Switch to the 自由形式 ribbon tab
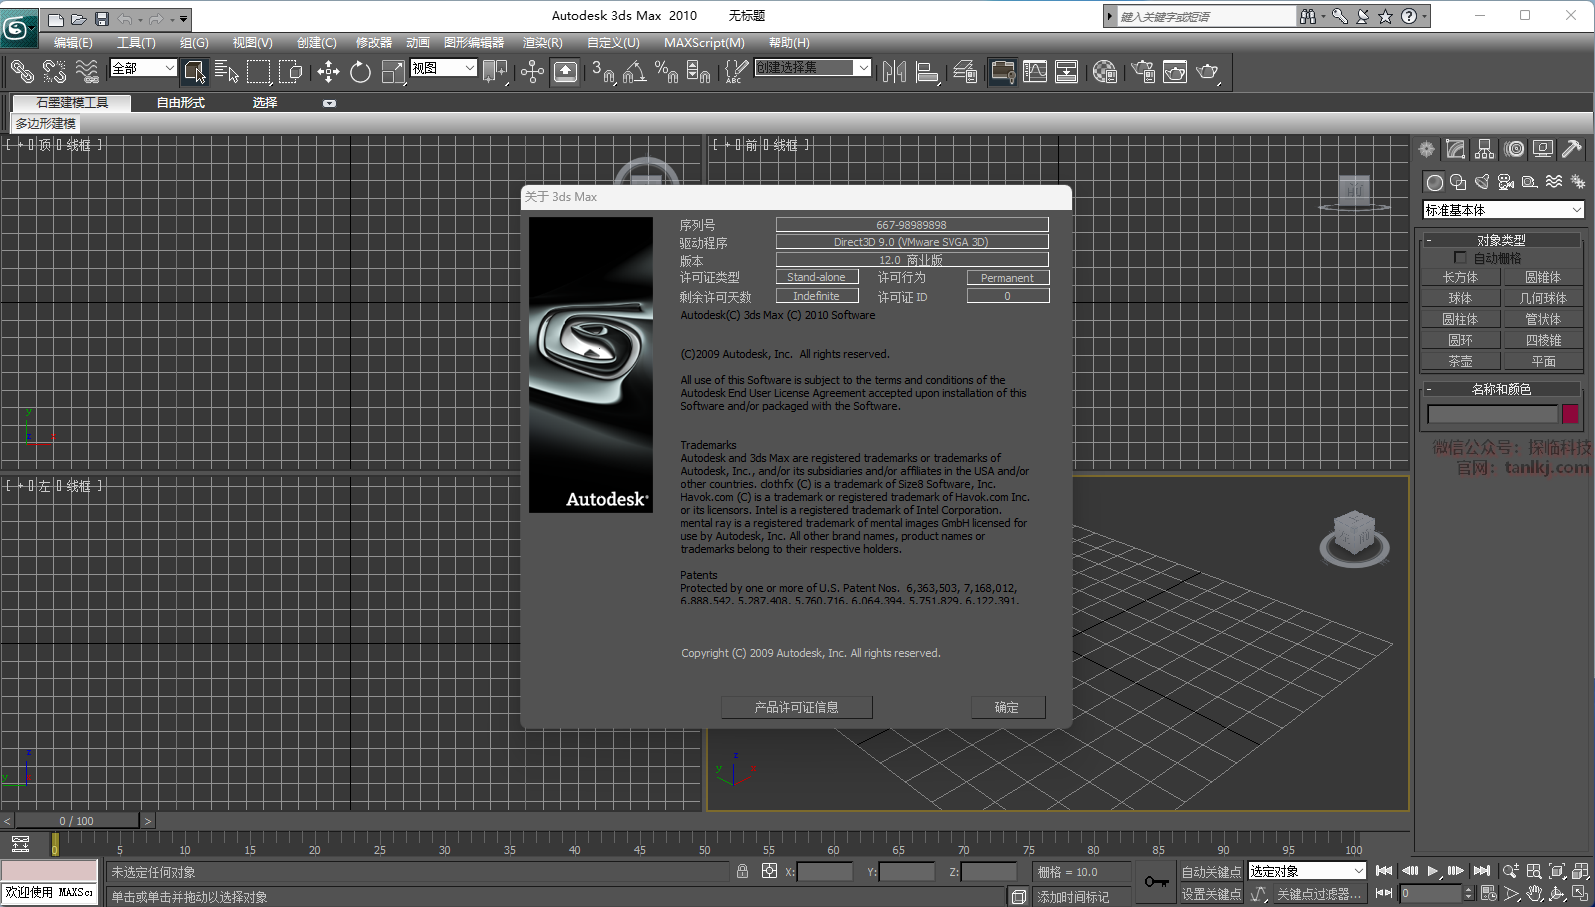 [180, 103]
